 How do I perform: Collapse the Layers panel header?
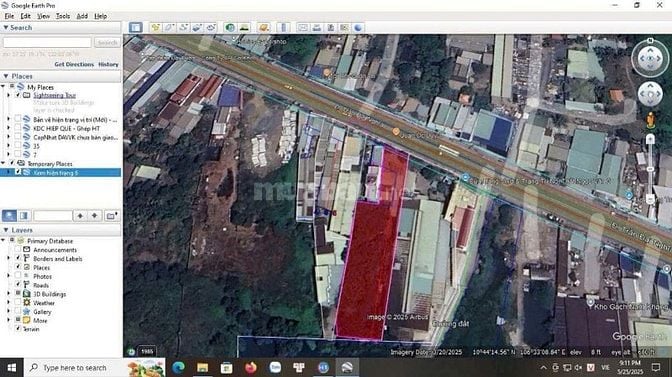[61, 230]
